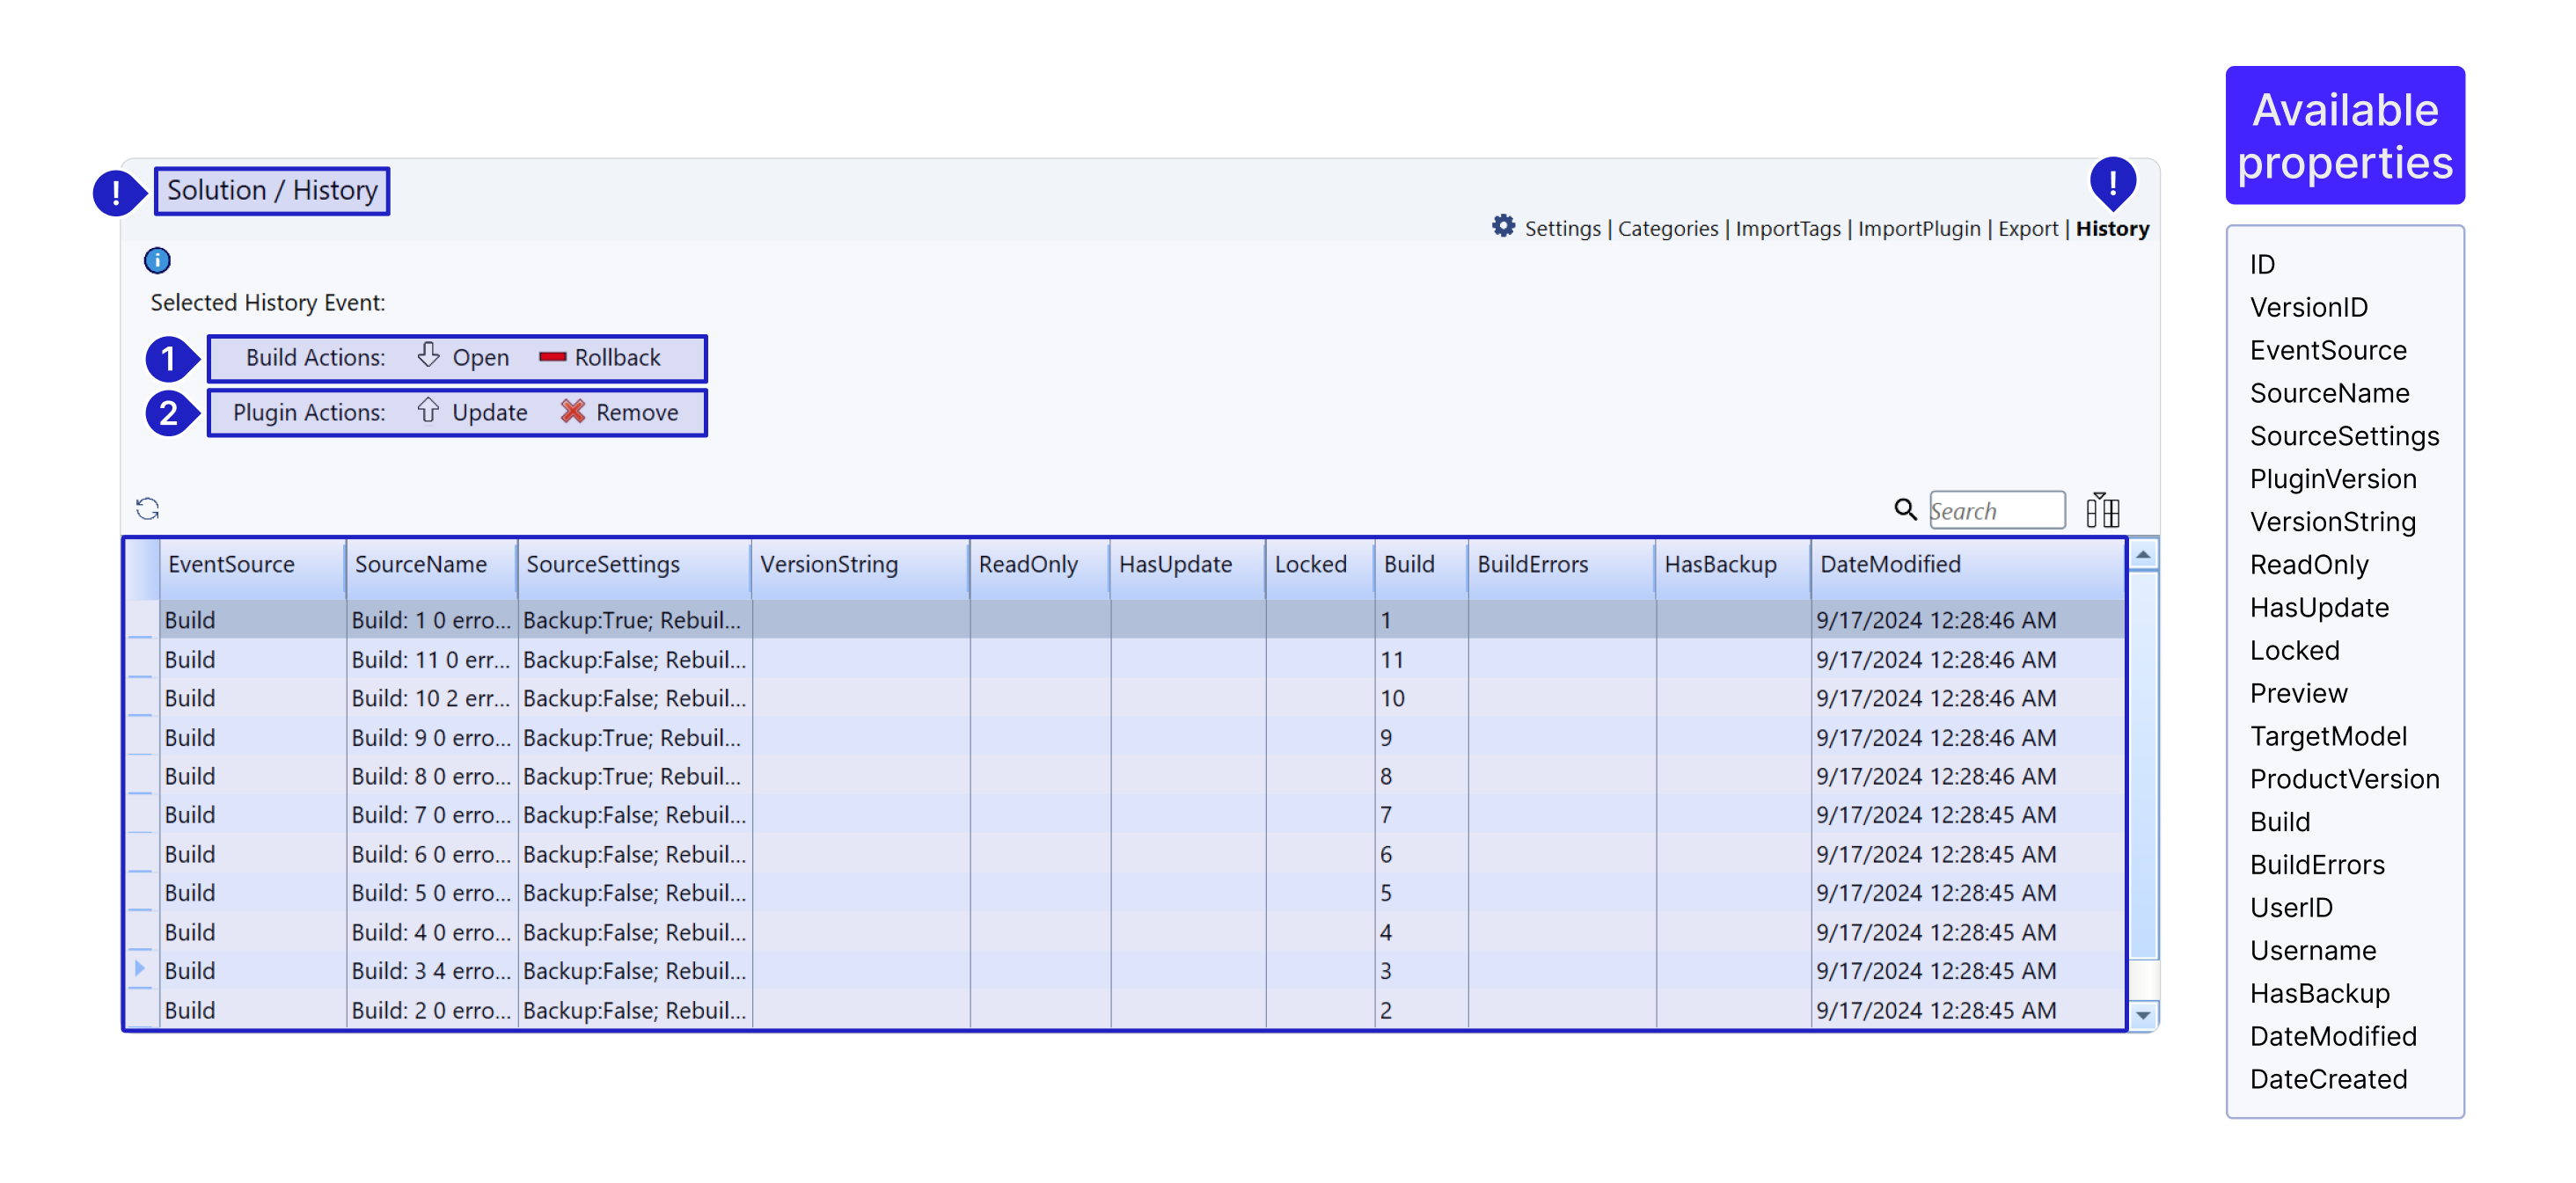Click the DateCreated property in list

(x=2328, y=1079)
